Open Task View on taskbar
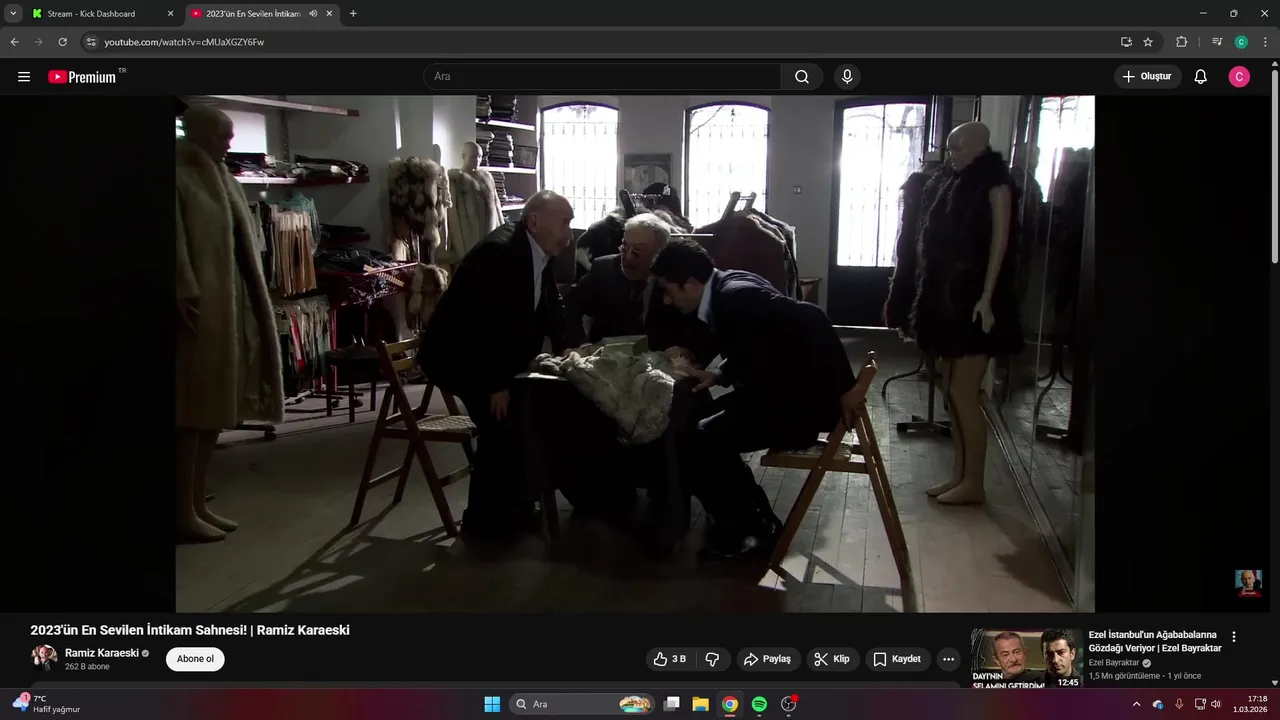This screenshot has height=720, width=1280. pyautogui.click(x=672, y=704)
